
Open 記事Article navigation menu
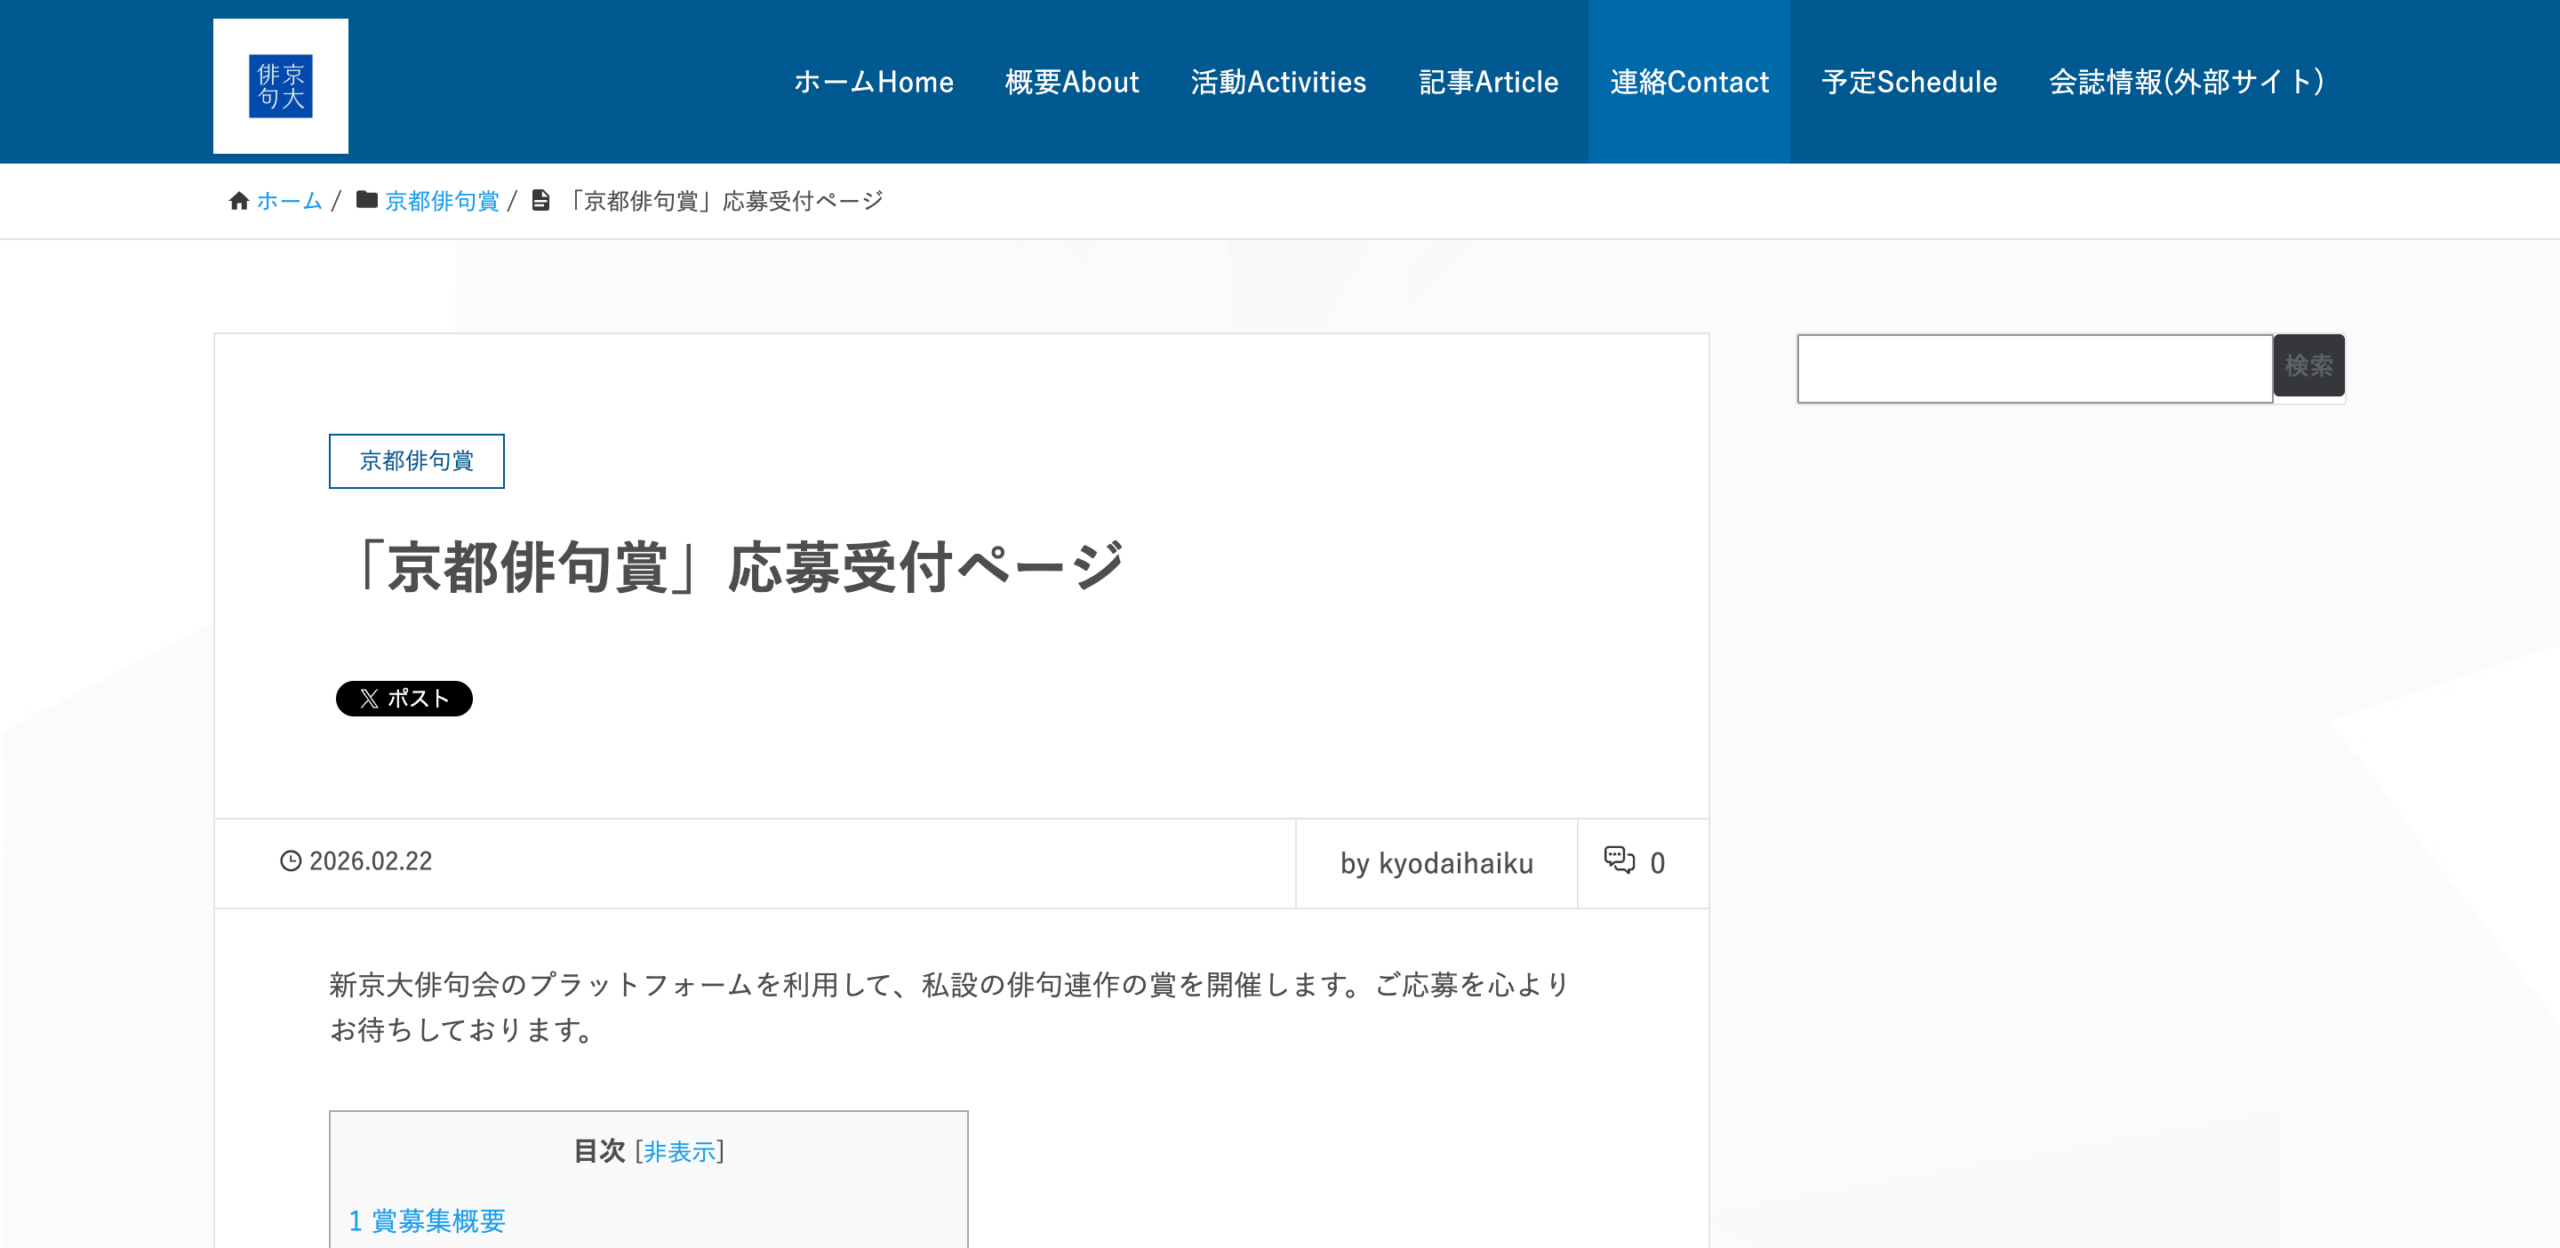pyautogui.click(x=1488, y=82)
